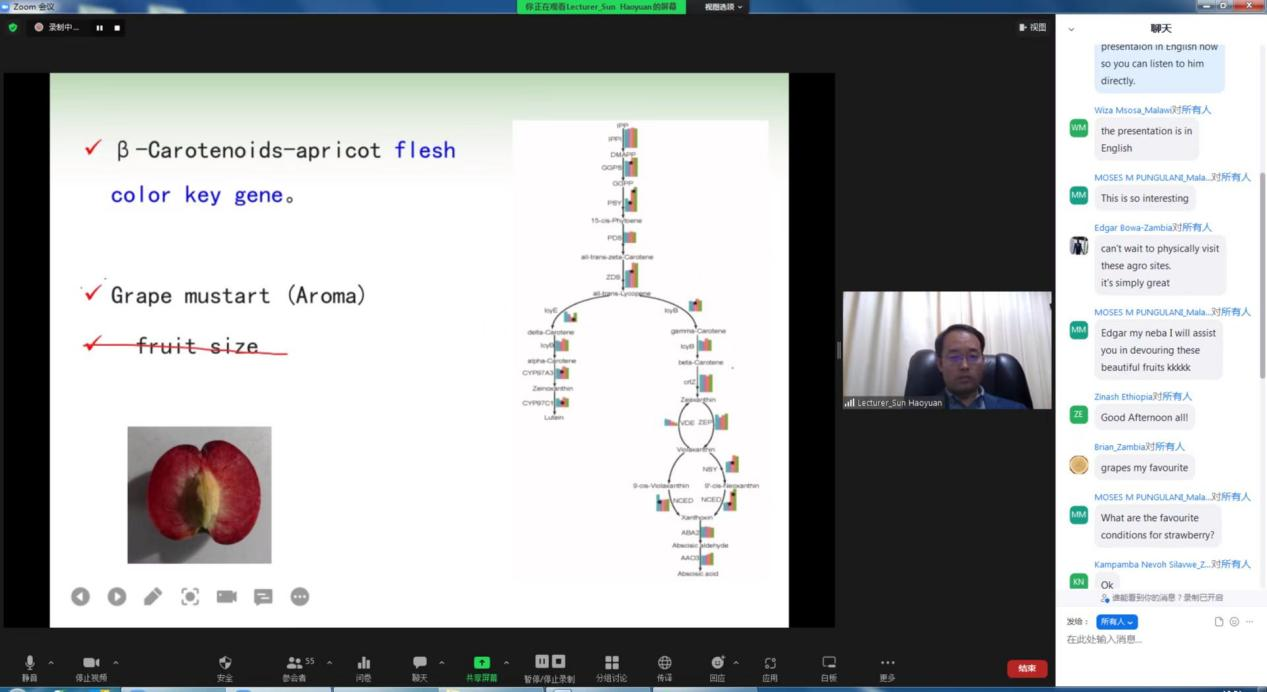Click the View button top right
The width and height of the screenshot is (1267, 692).
1032,27
